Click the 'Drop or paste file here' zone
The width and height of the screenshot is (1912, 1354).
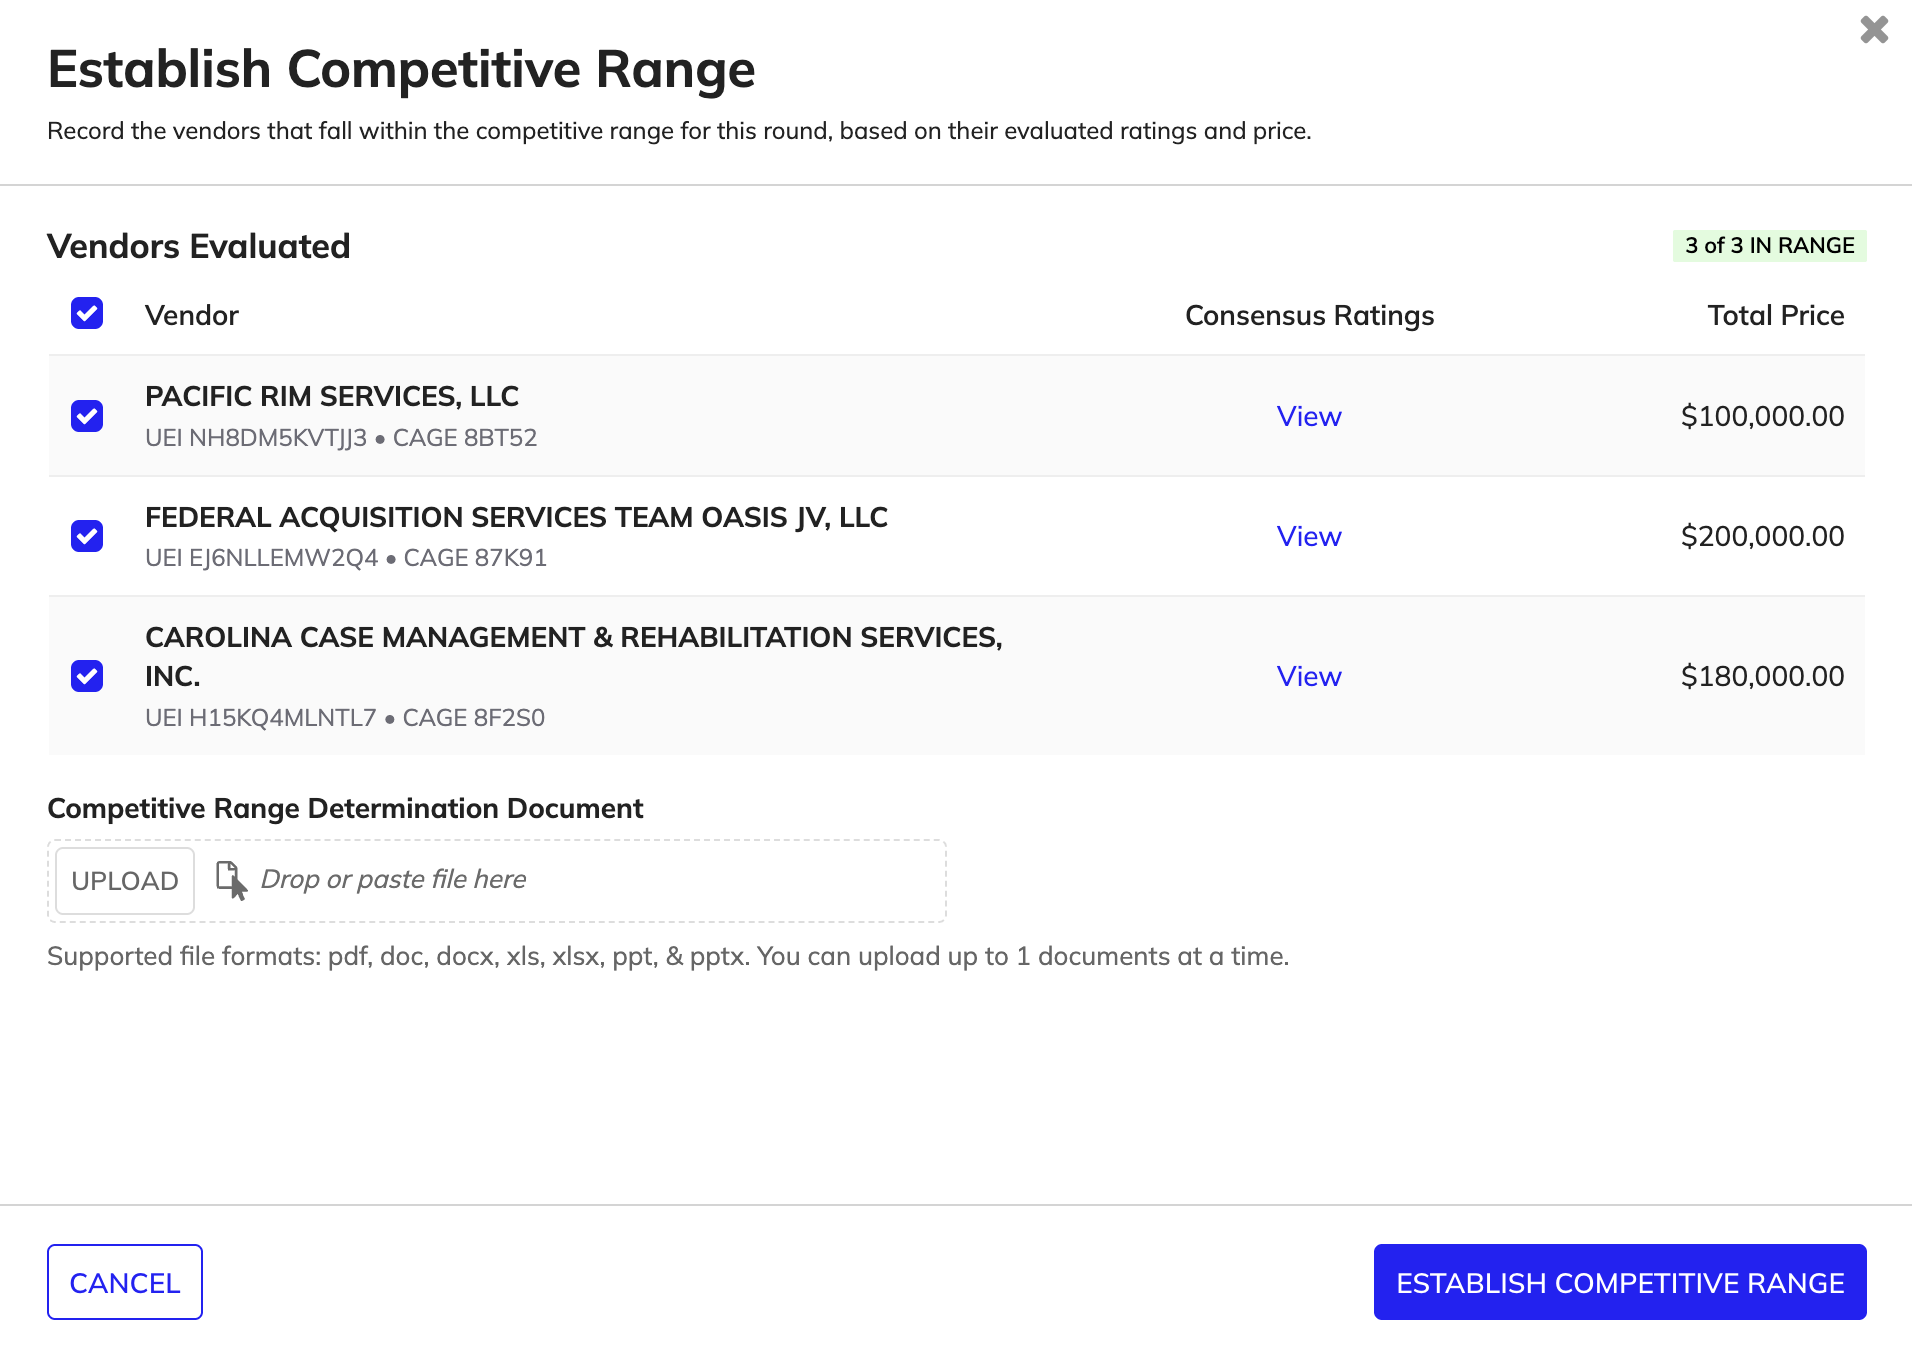[497, 881]
